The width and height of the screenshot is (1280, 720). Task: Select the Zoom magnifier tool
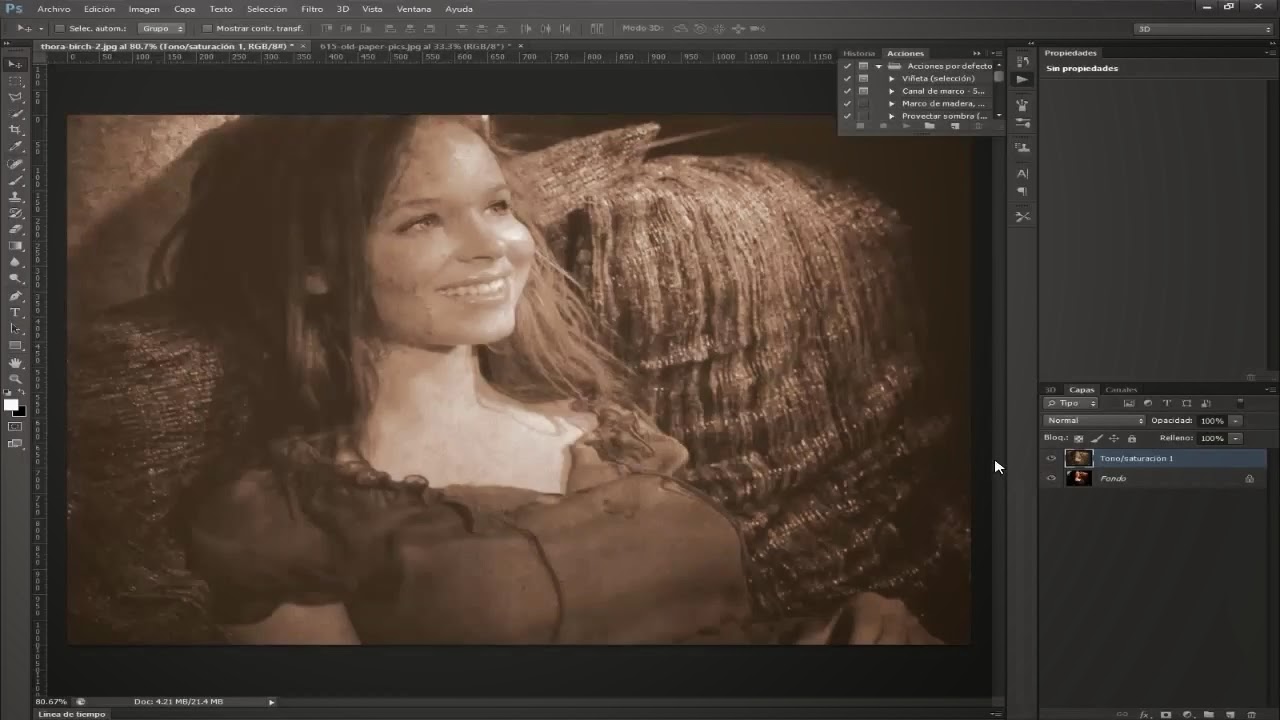click(x=15, y=379)
